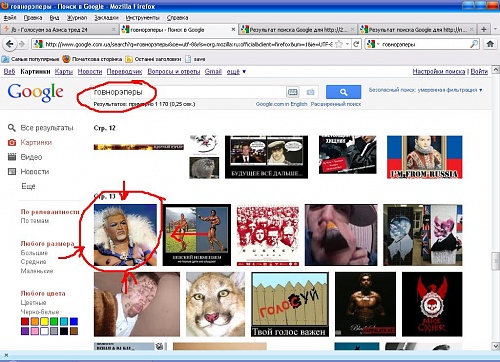
Task: Click the reload page icon
Action: click(x=356, y=44)
